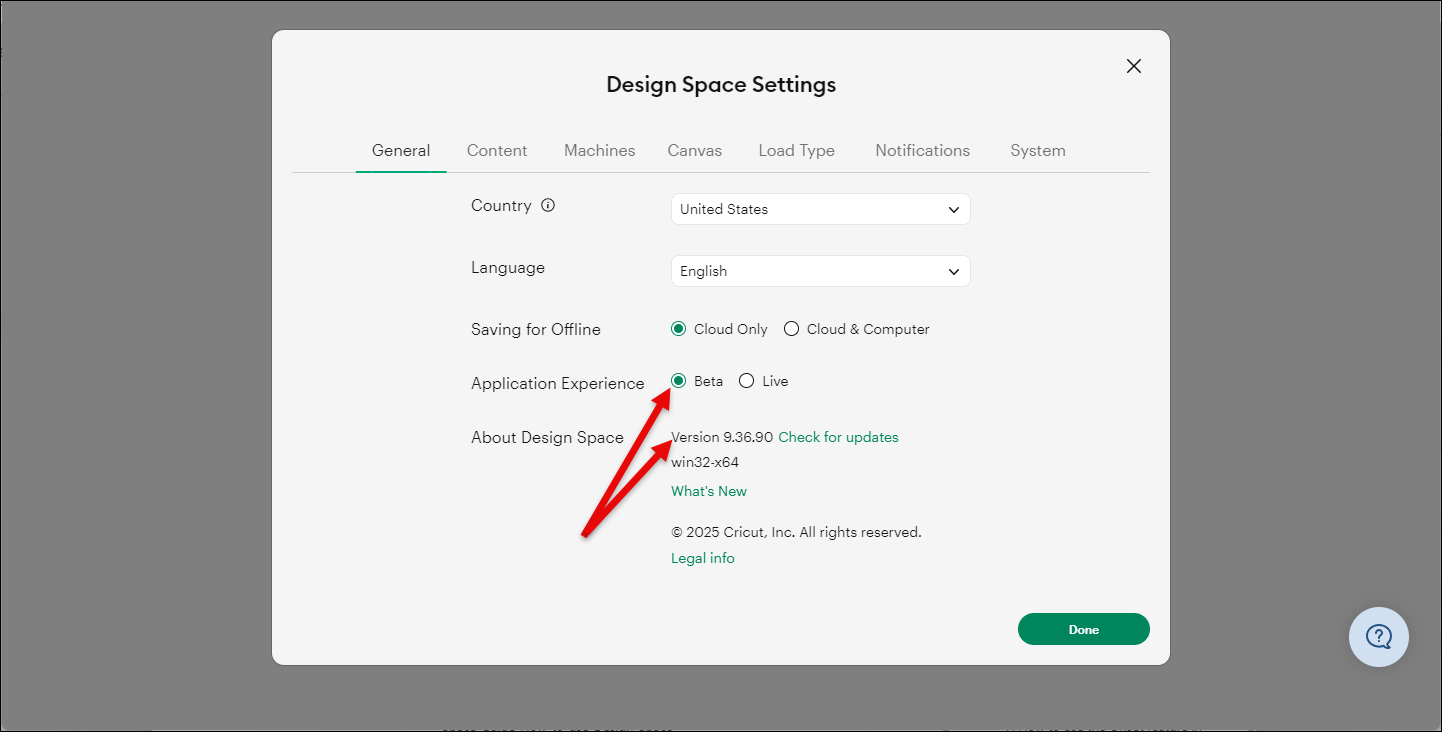This screenshot has height=732, width=1442.
Task: Open the What's New page
Action: coord(708,490)
